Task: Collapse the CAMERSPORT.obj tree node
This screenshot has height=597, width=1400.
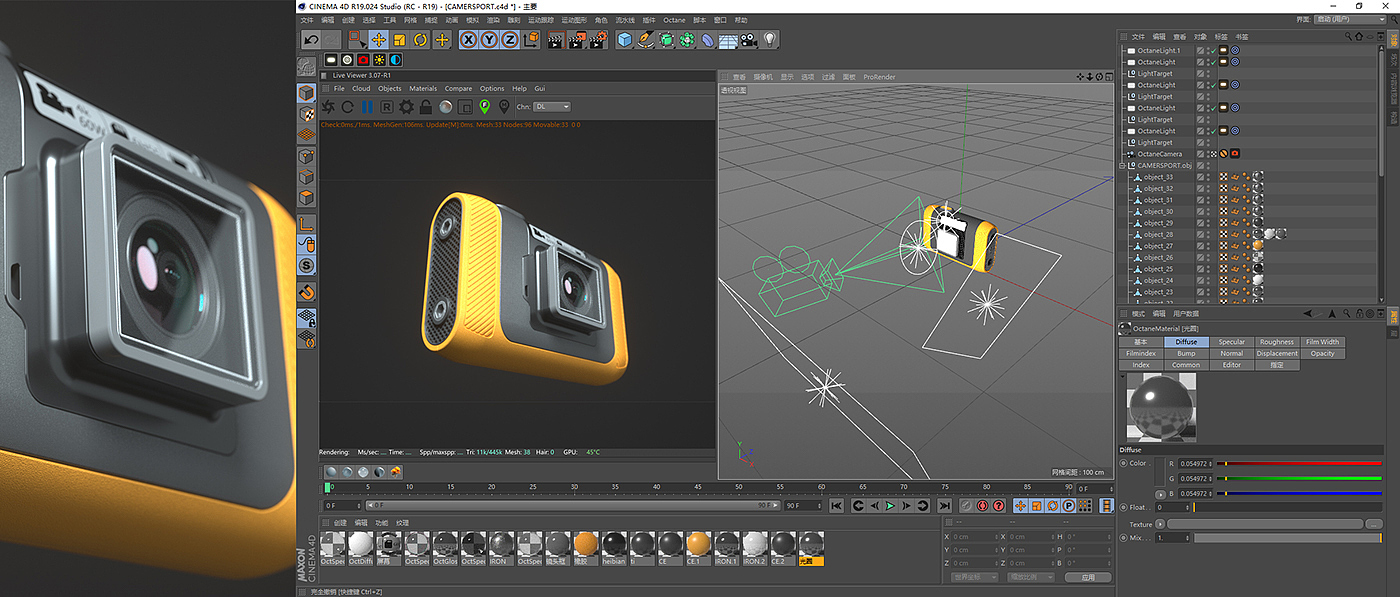Action: coord(1122,166)
